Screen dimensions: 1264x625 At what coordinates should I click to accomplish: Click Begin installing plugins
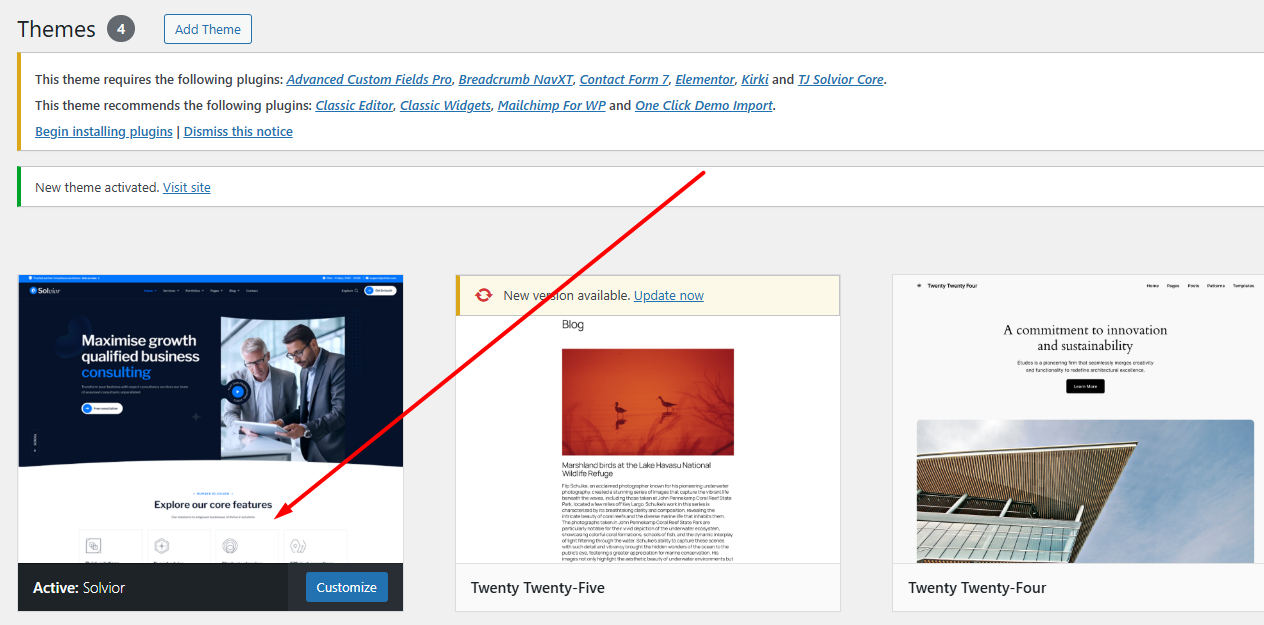click(104, 131)
